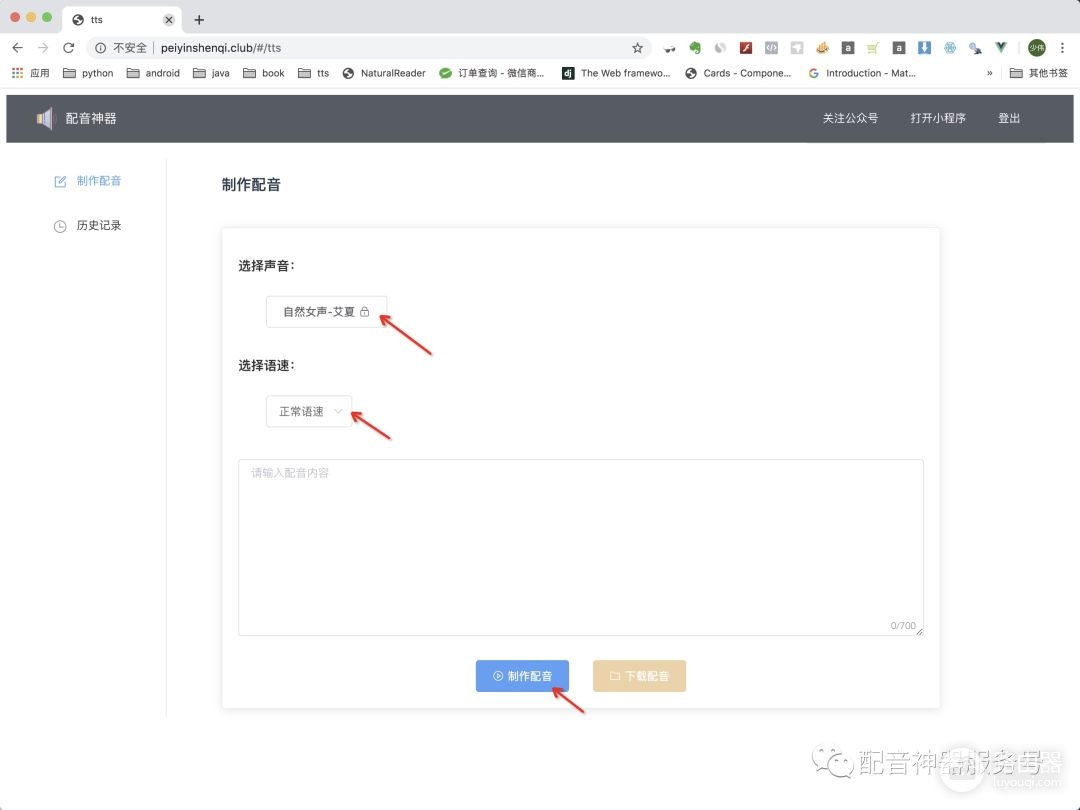Show more bookmarks with the double chevron
Screen dimensions: 1080x810
coord(990,73)
